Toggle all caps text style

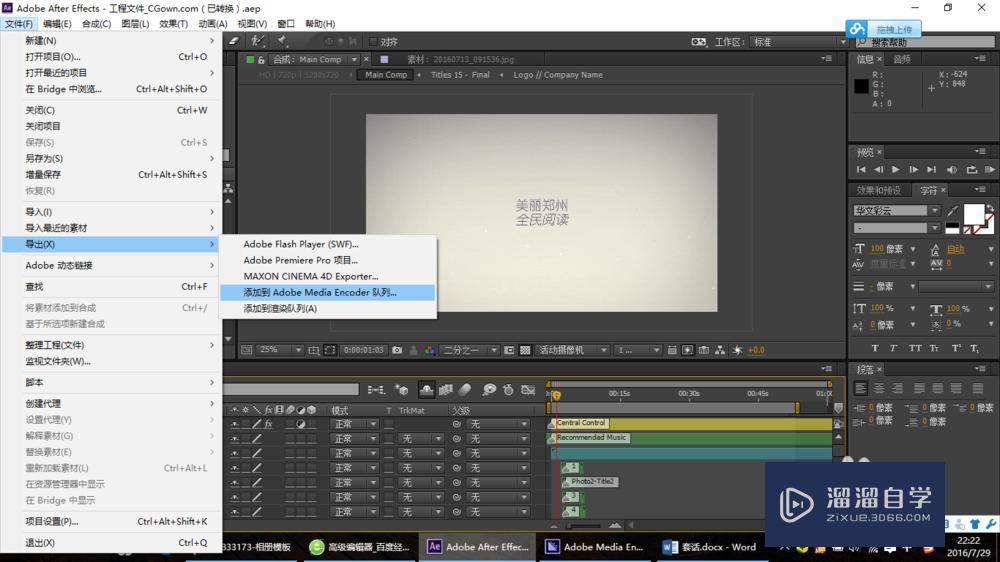coord(915,348)
